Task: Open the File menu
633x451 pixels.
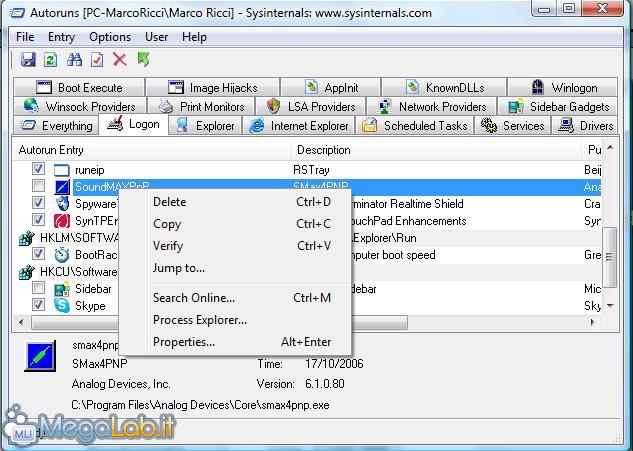Action: click(x=25, y=37)
